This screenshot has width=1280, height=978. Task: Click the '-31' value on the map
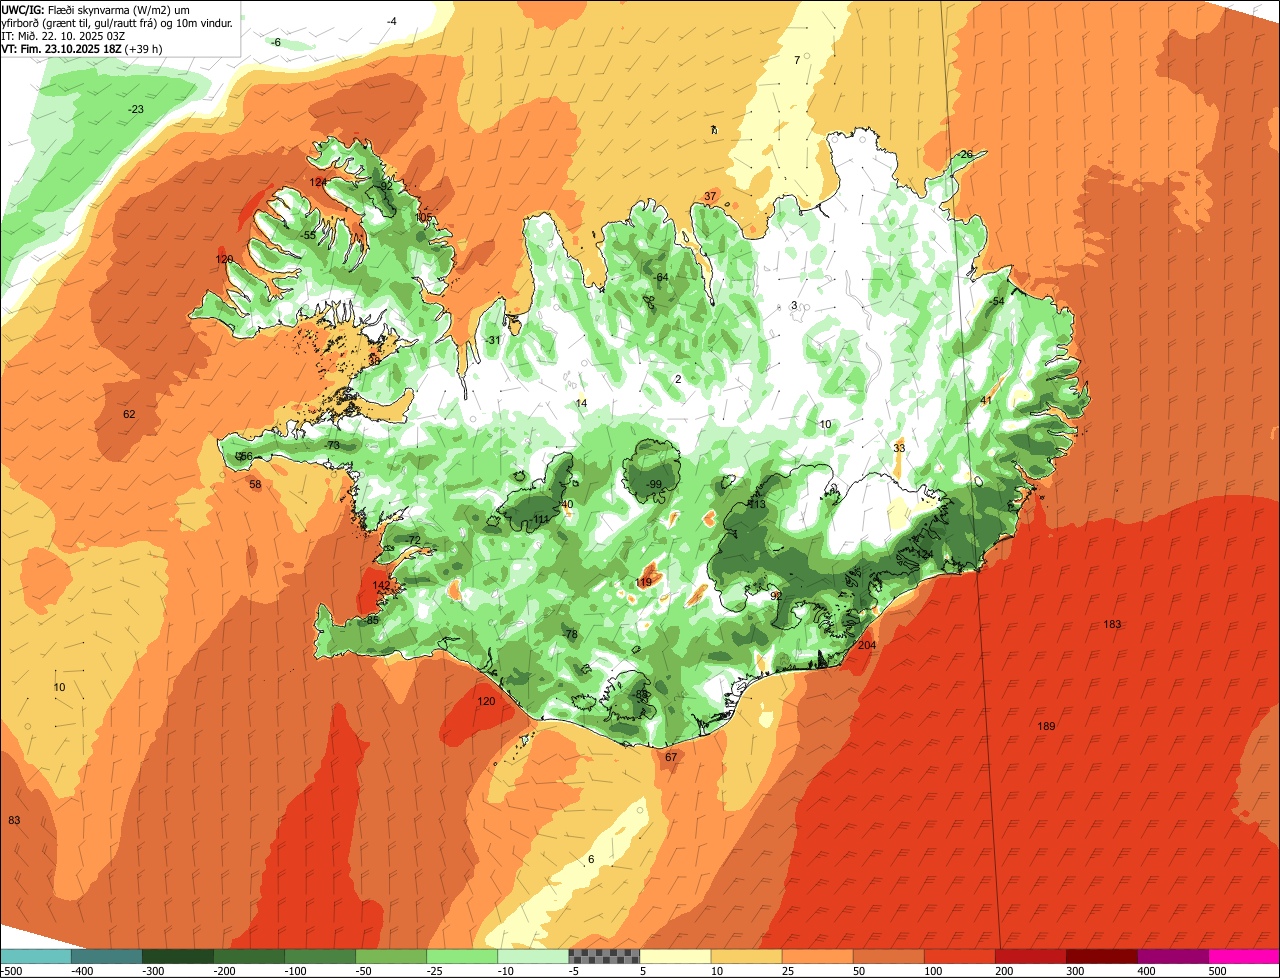[x=493, y=340]
